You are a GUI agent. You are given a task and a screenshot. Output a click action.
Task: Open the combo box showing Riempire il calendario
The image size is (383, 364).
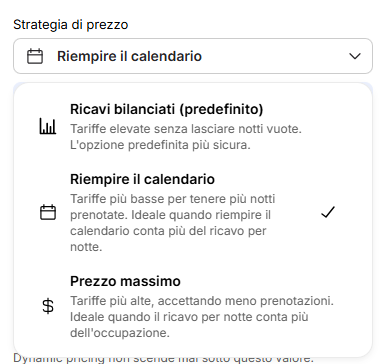click(193, 56)
